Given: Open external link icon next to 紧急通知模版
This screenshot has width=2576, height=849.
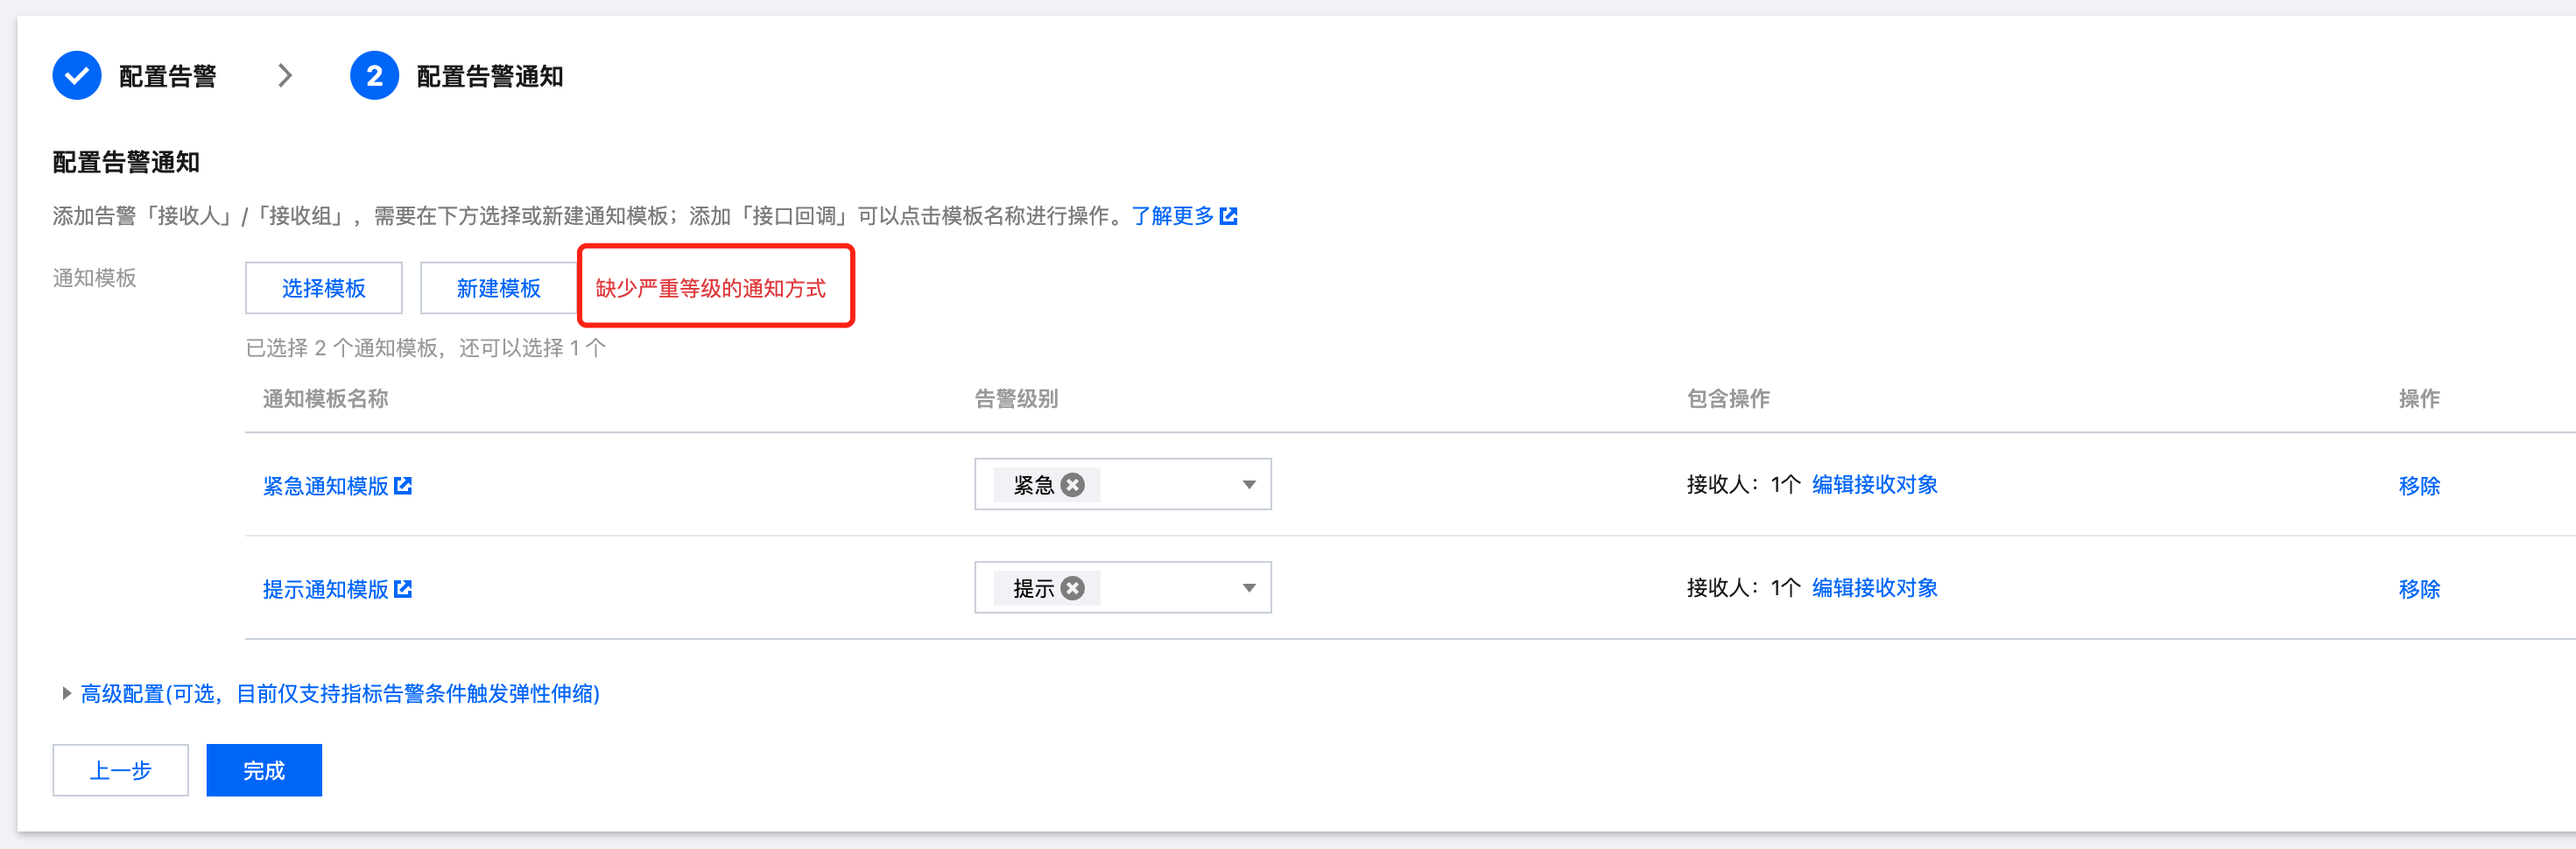Looking at the screenshot, I should pos(403,486).
